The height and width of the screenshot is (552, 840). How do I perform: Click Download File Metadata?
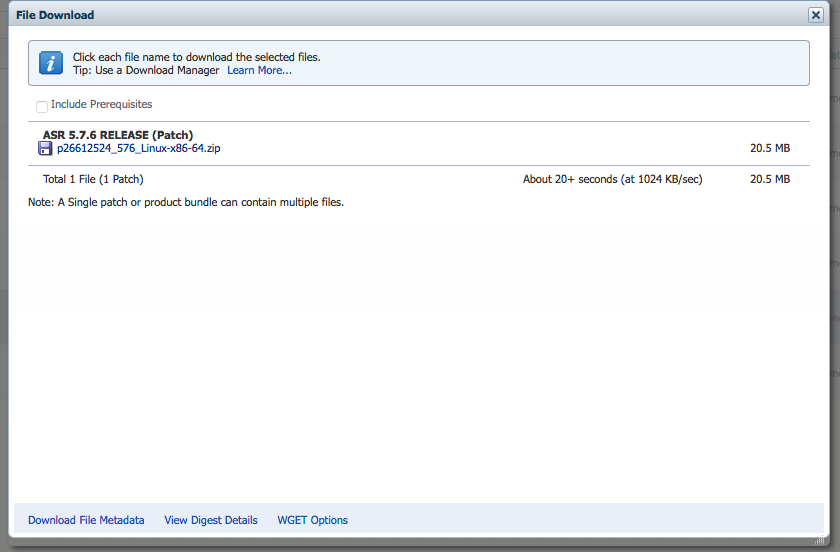click(x=86, y=520)
